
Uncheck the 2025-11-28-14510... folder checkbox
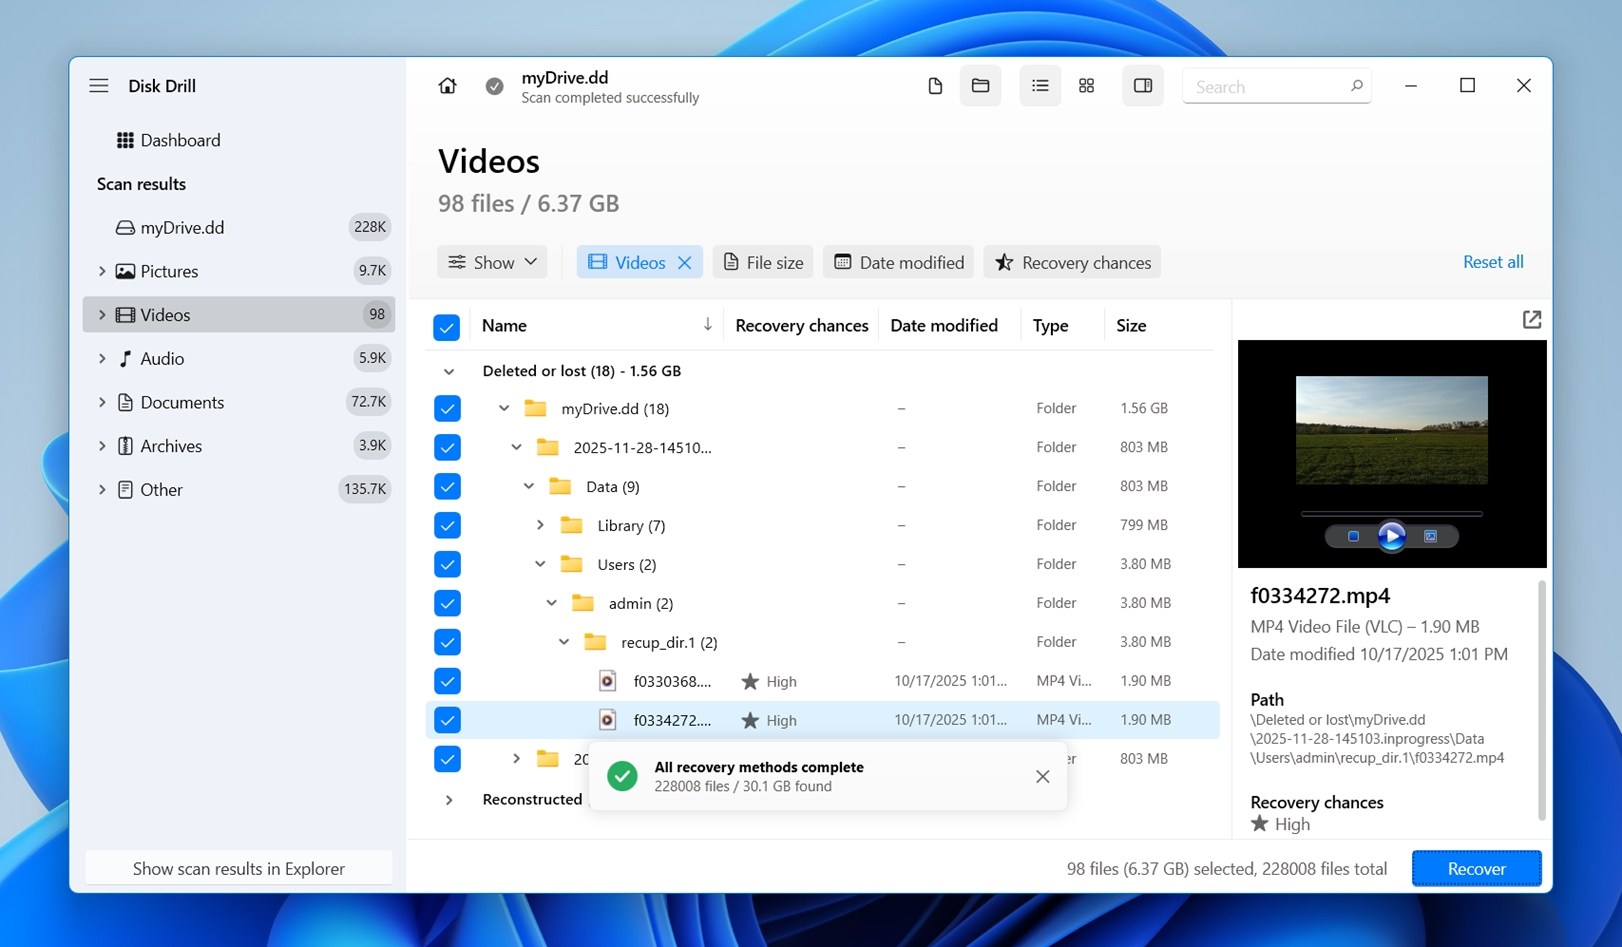pos(447,447)
